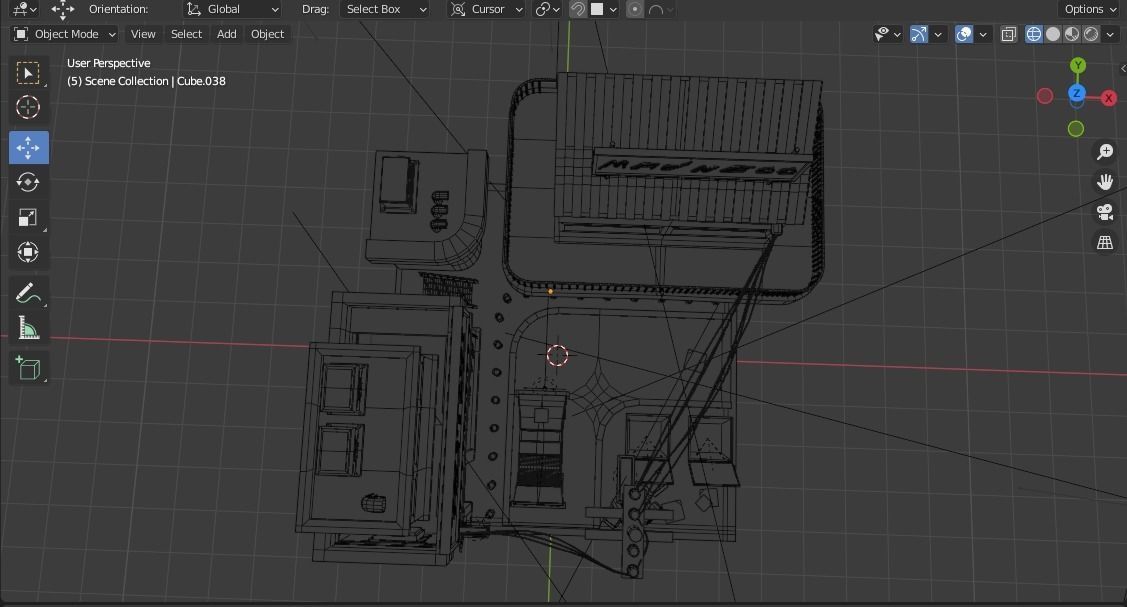Enable snapping with the magnet icon

578,9
